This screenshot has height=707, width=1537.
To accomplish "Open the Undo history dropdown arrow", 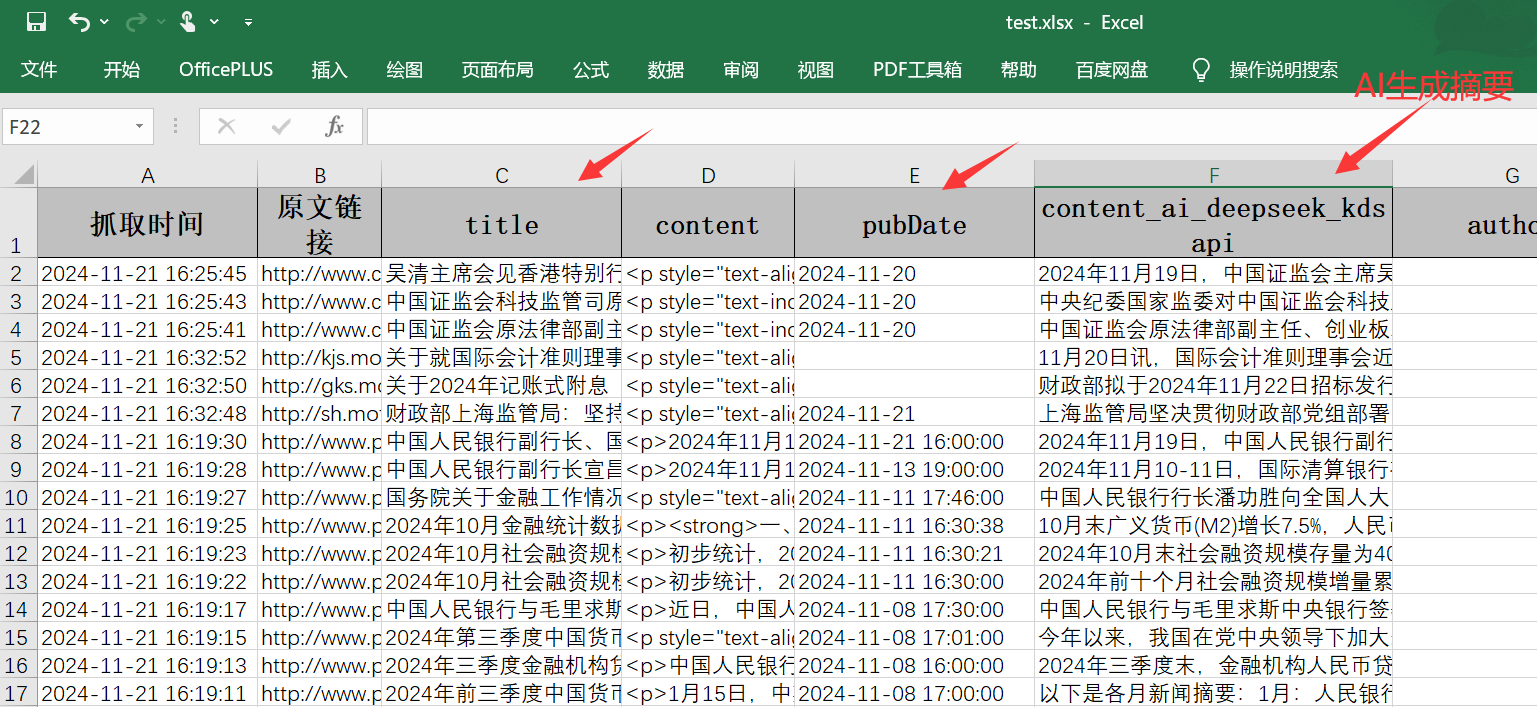I will (x=105, y=22).
